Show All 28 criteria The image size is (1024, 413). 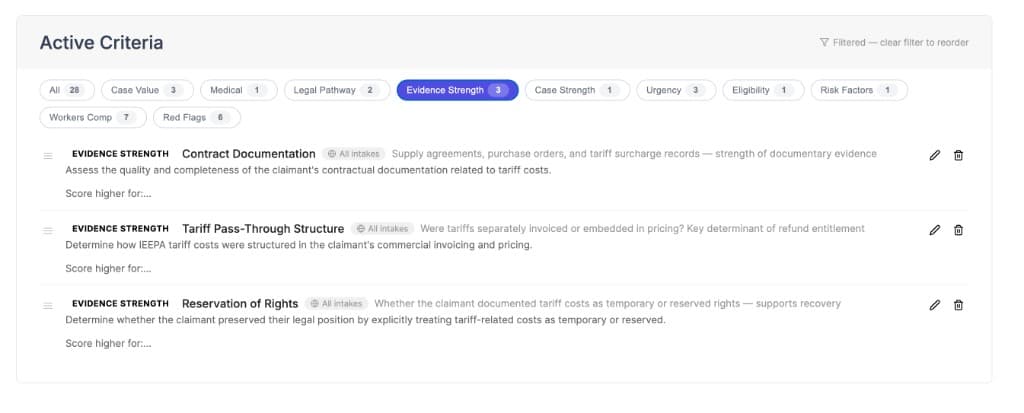click(x=67, y=90)
